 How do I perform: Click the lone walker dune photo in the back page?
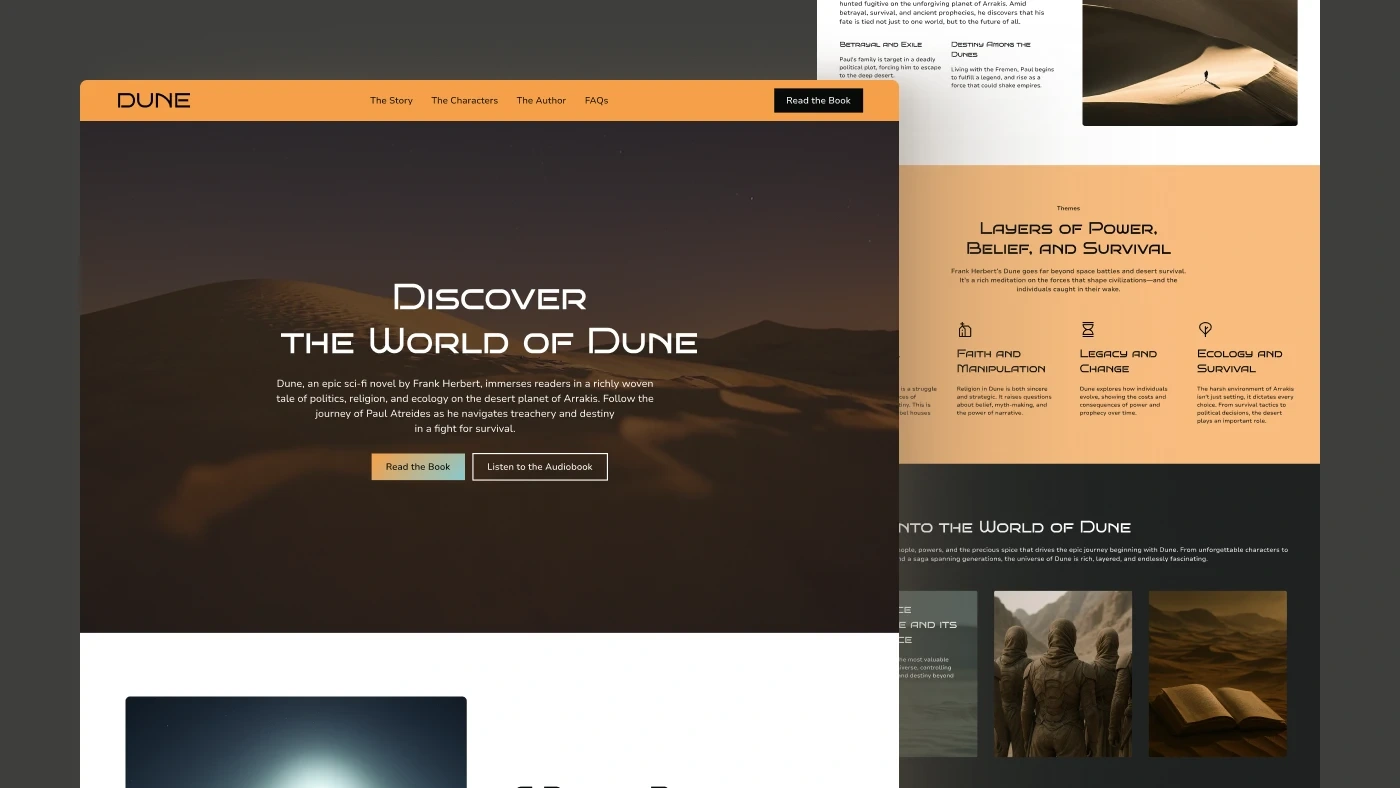click(1190, 62)
